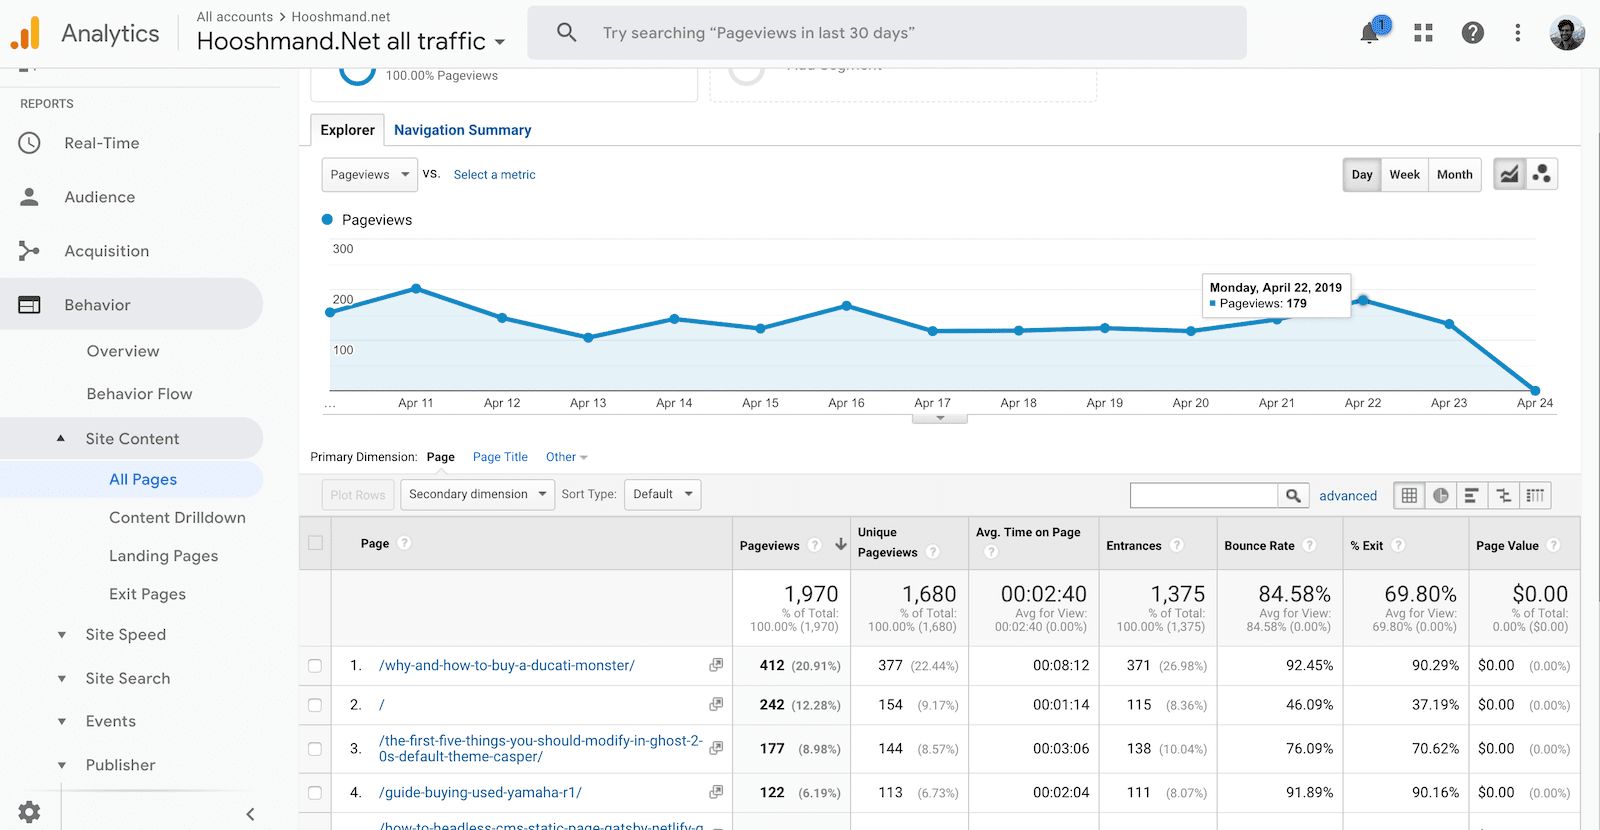Viewport: 1600px width, 830px height.
Task: Select the comparison view icon
Action: pos(1503,495)
